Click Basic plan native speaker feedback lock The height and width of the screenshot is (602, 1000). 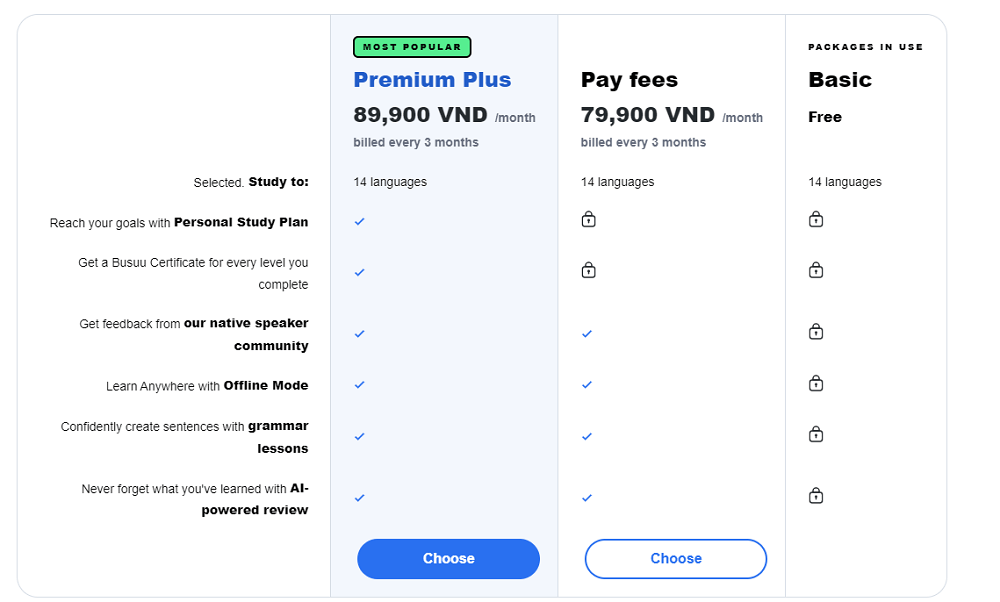click(x=816, y=332)
